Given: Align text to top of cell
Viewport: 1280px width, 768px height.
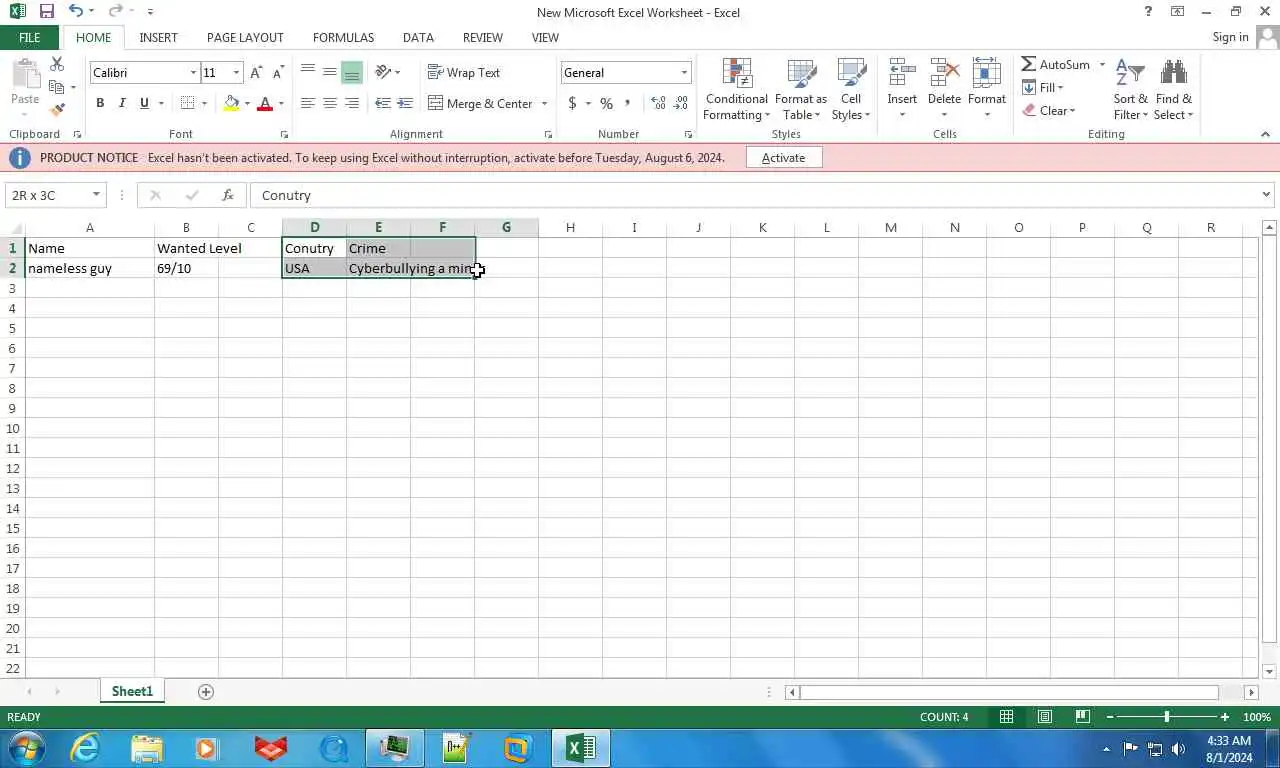Looking at the screenshot, I should tap(308, 72).
